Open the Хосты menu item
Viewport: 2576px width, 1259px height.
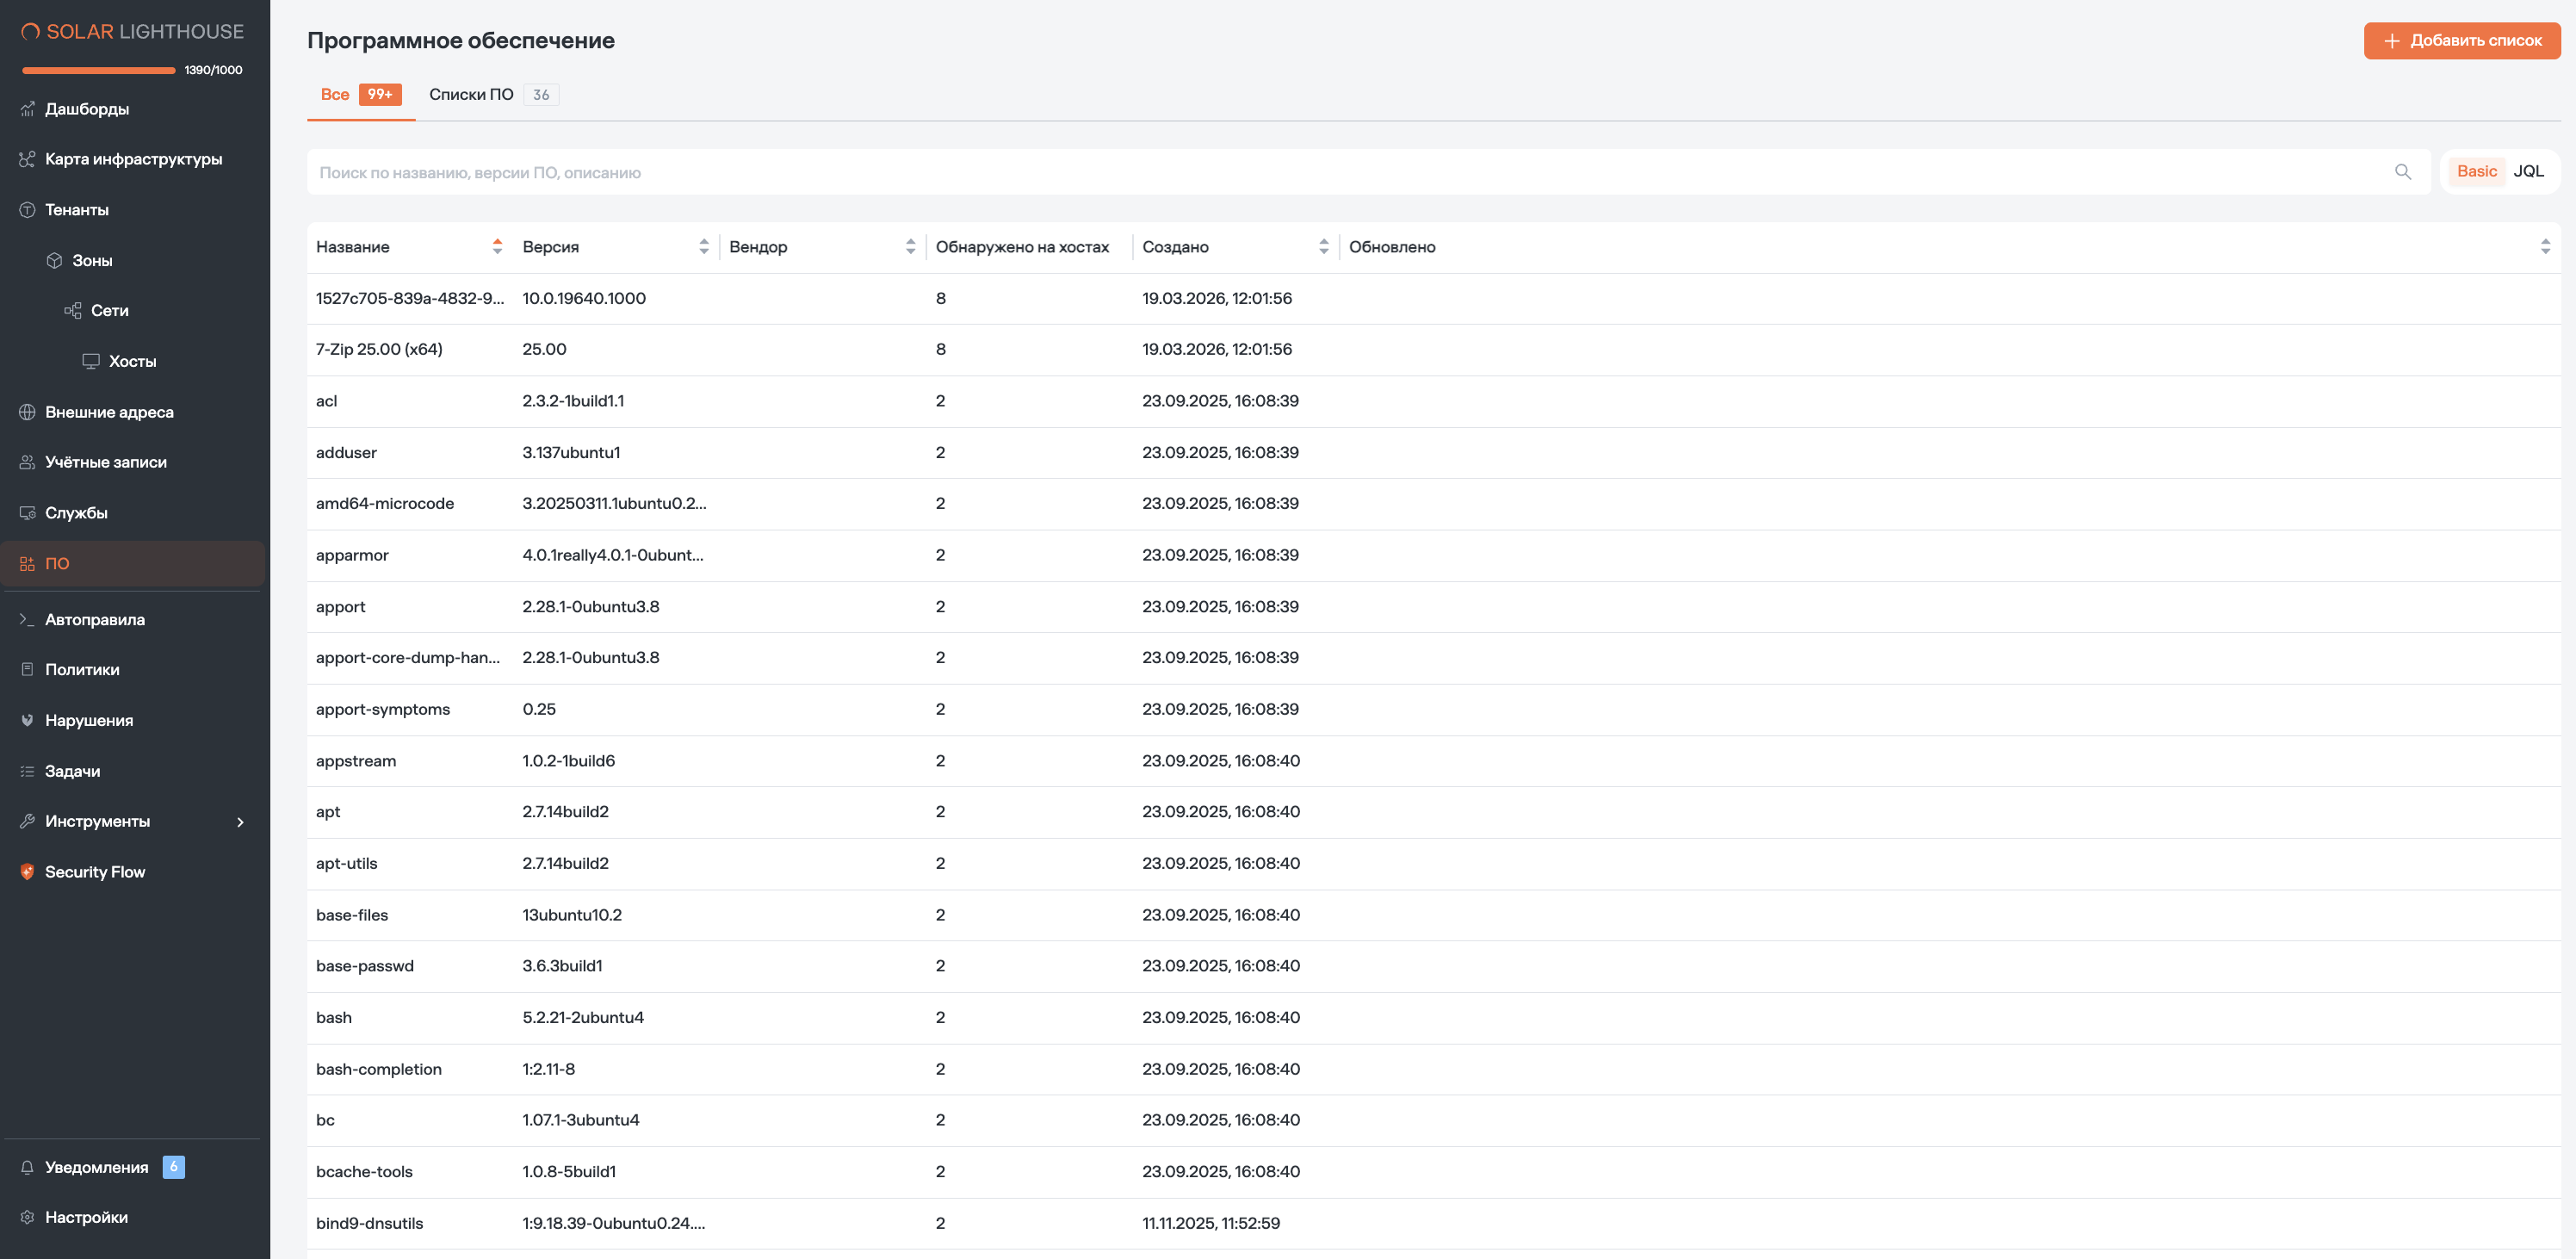pos(132,361)
